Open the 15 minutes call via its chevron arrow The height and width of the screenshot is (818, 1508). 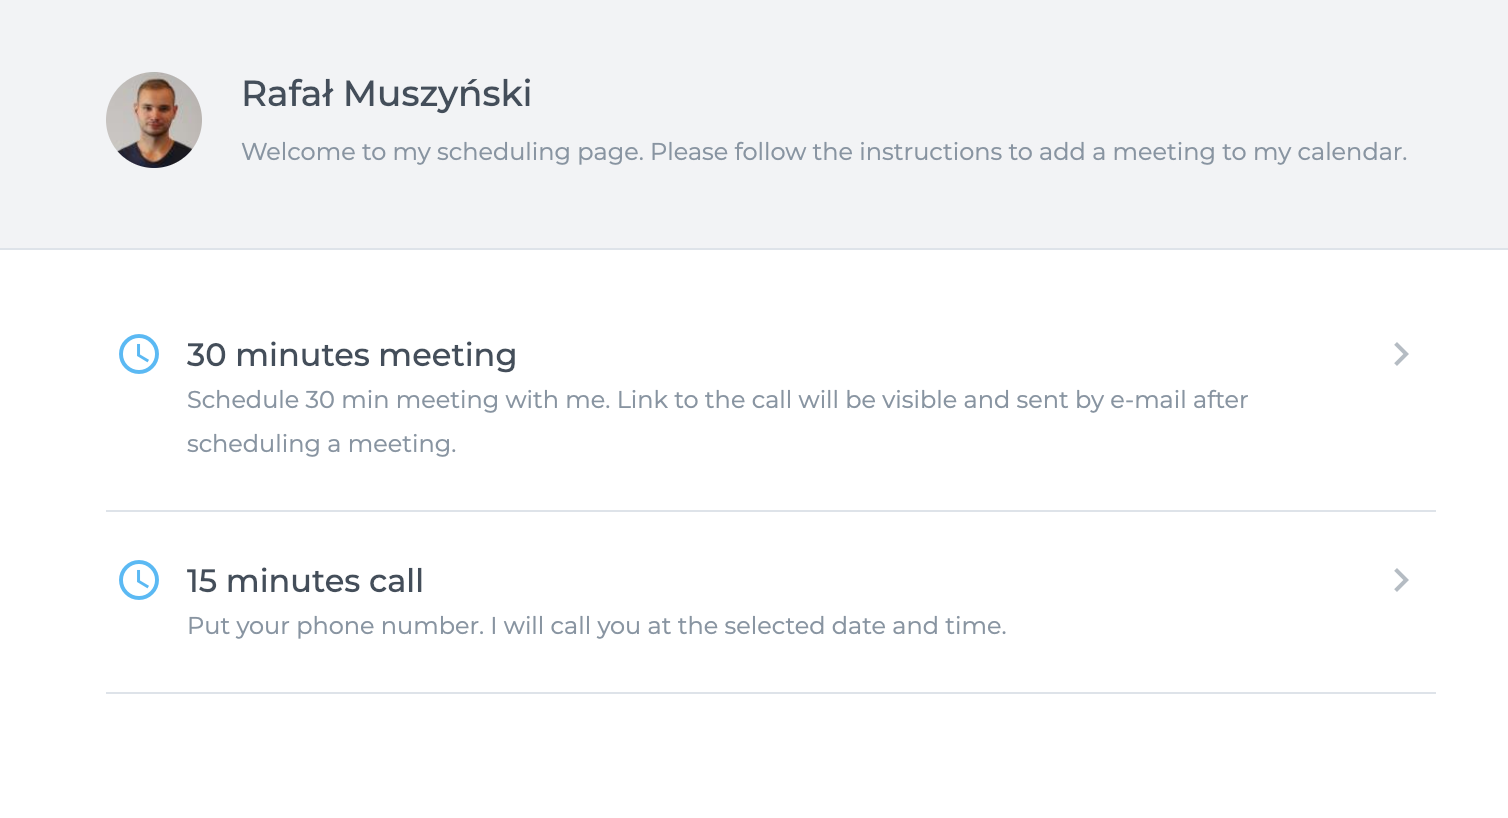coord(1401,580)
